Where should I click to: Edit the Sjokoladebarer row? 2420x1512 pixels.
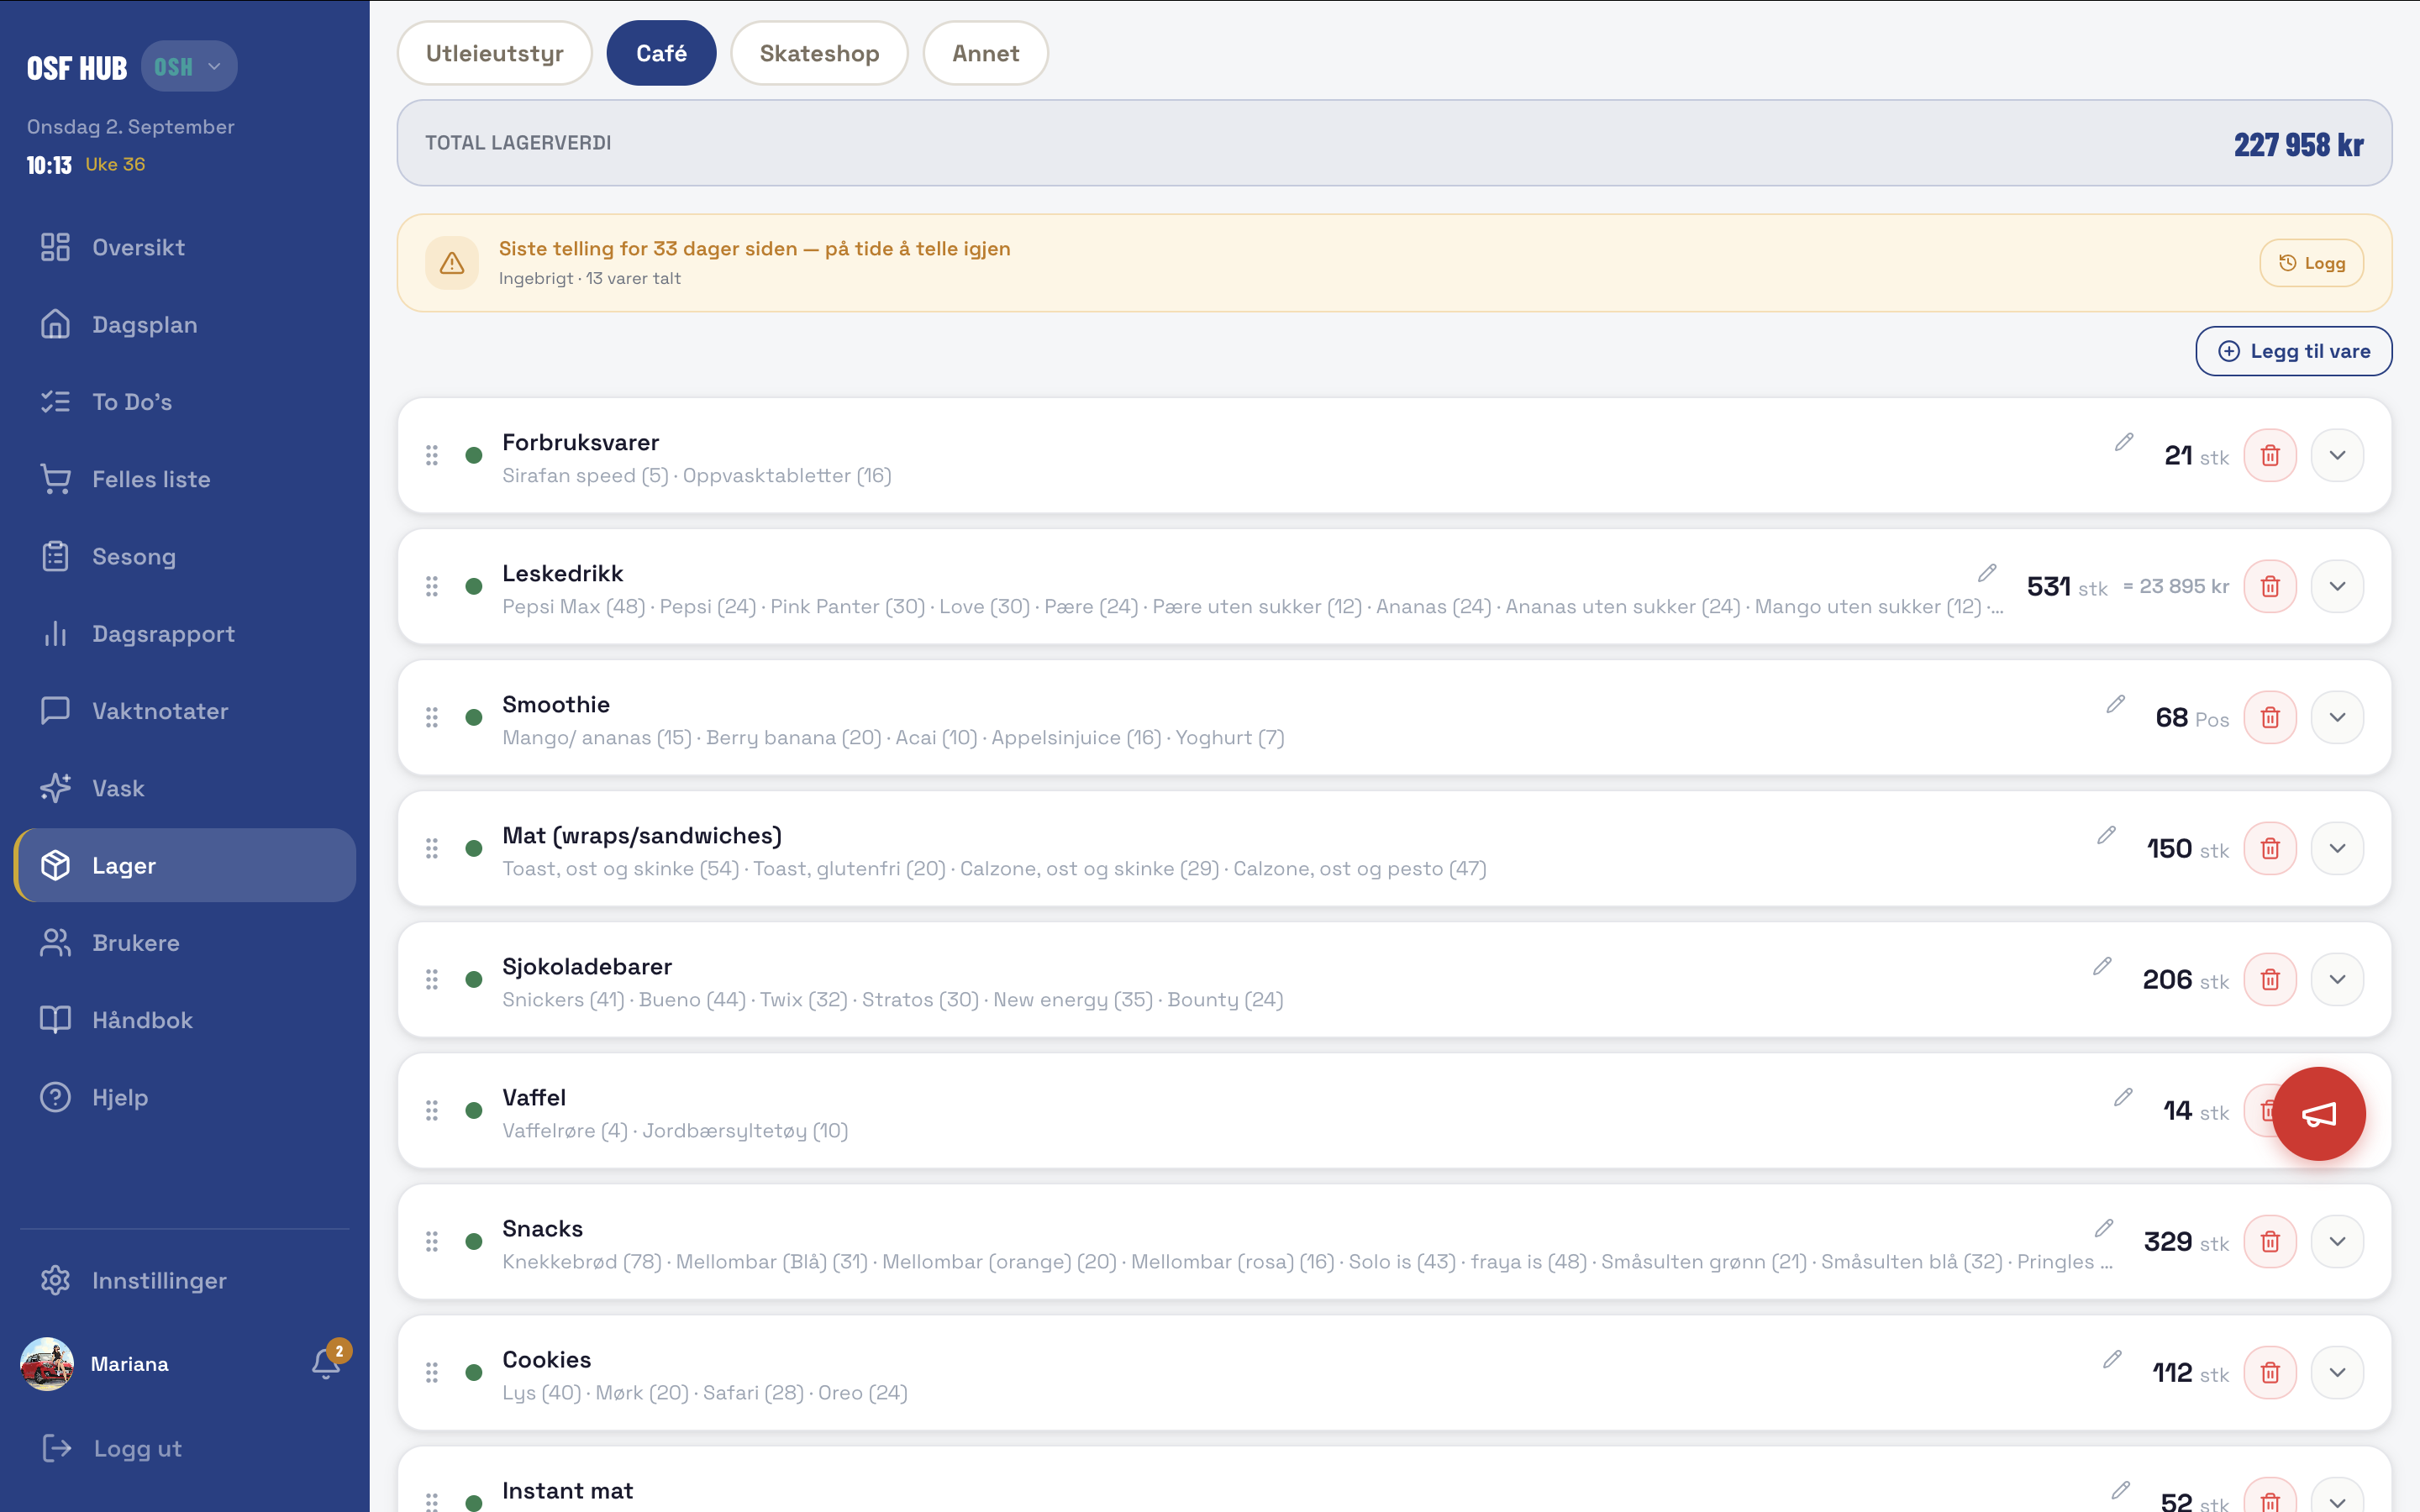click(2102, 966)
